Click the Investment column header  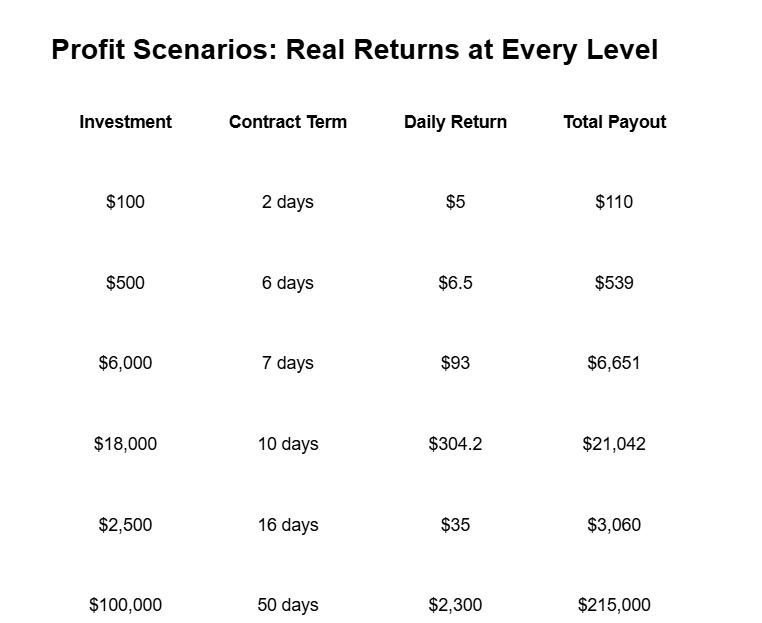click(x=125, y=122)
